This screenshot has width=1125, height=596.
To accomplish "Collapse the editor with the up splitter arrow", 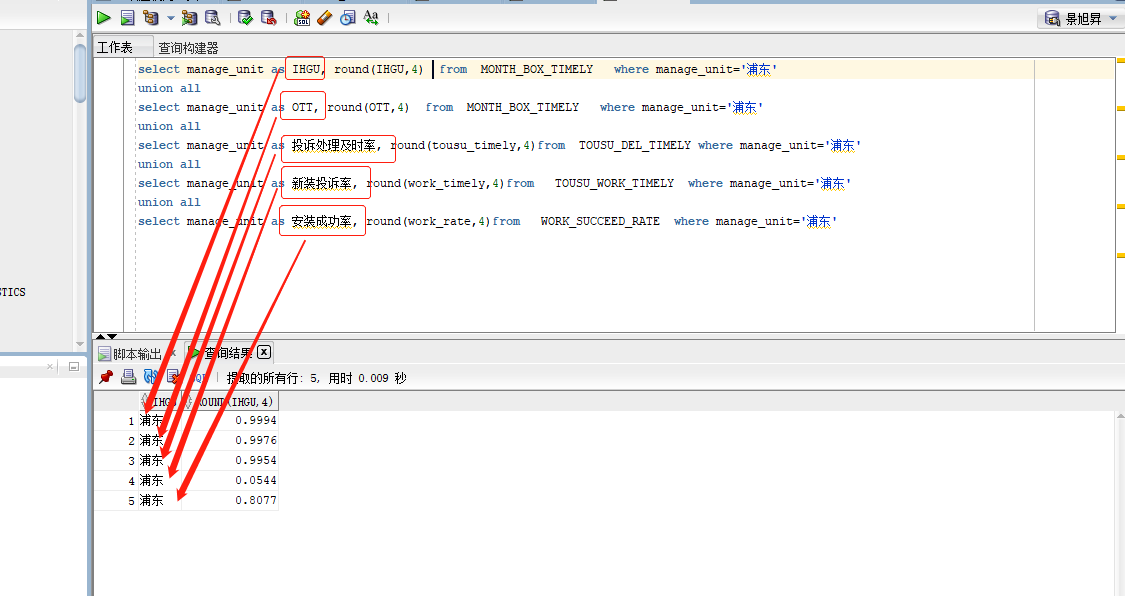I will (x=100, y=336).
